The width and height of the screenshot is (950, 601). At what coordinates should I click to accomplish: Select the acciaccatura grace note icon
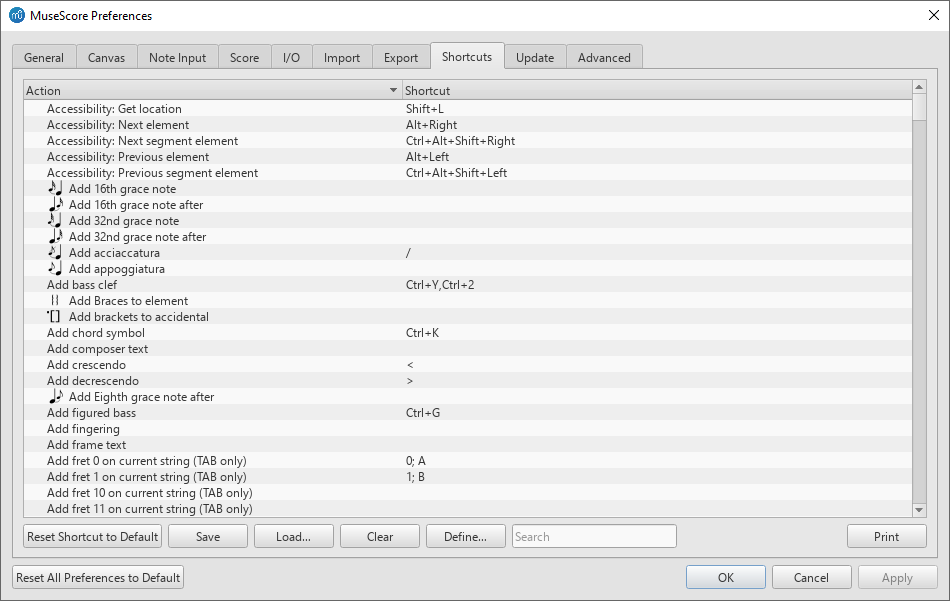[x=57, y=252]
